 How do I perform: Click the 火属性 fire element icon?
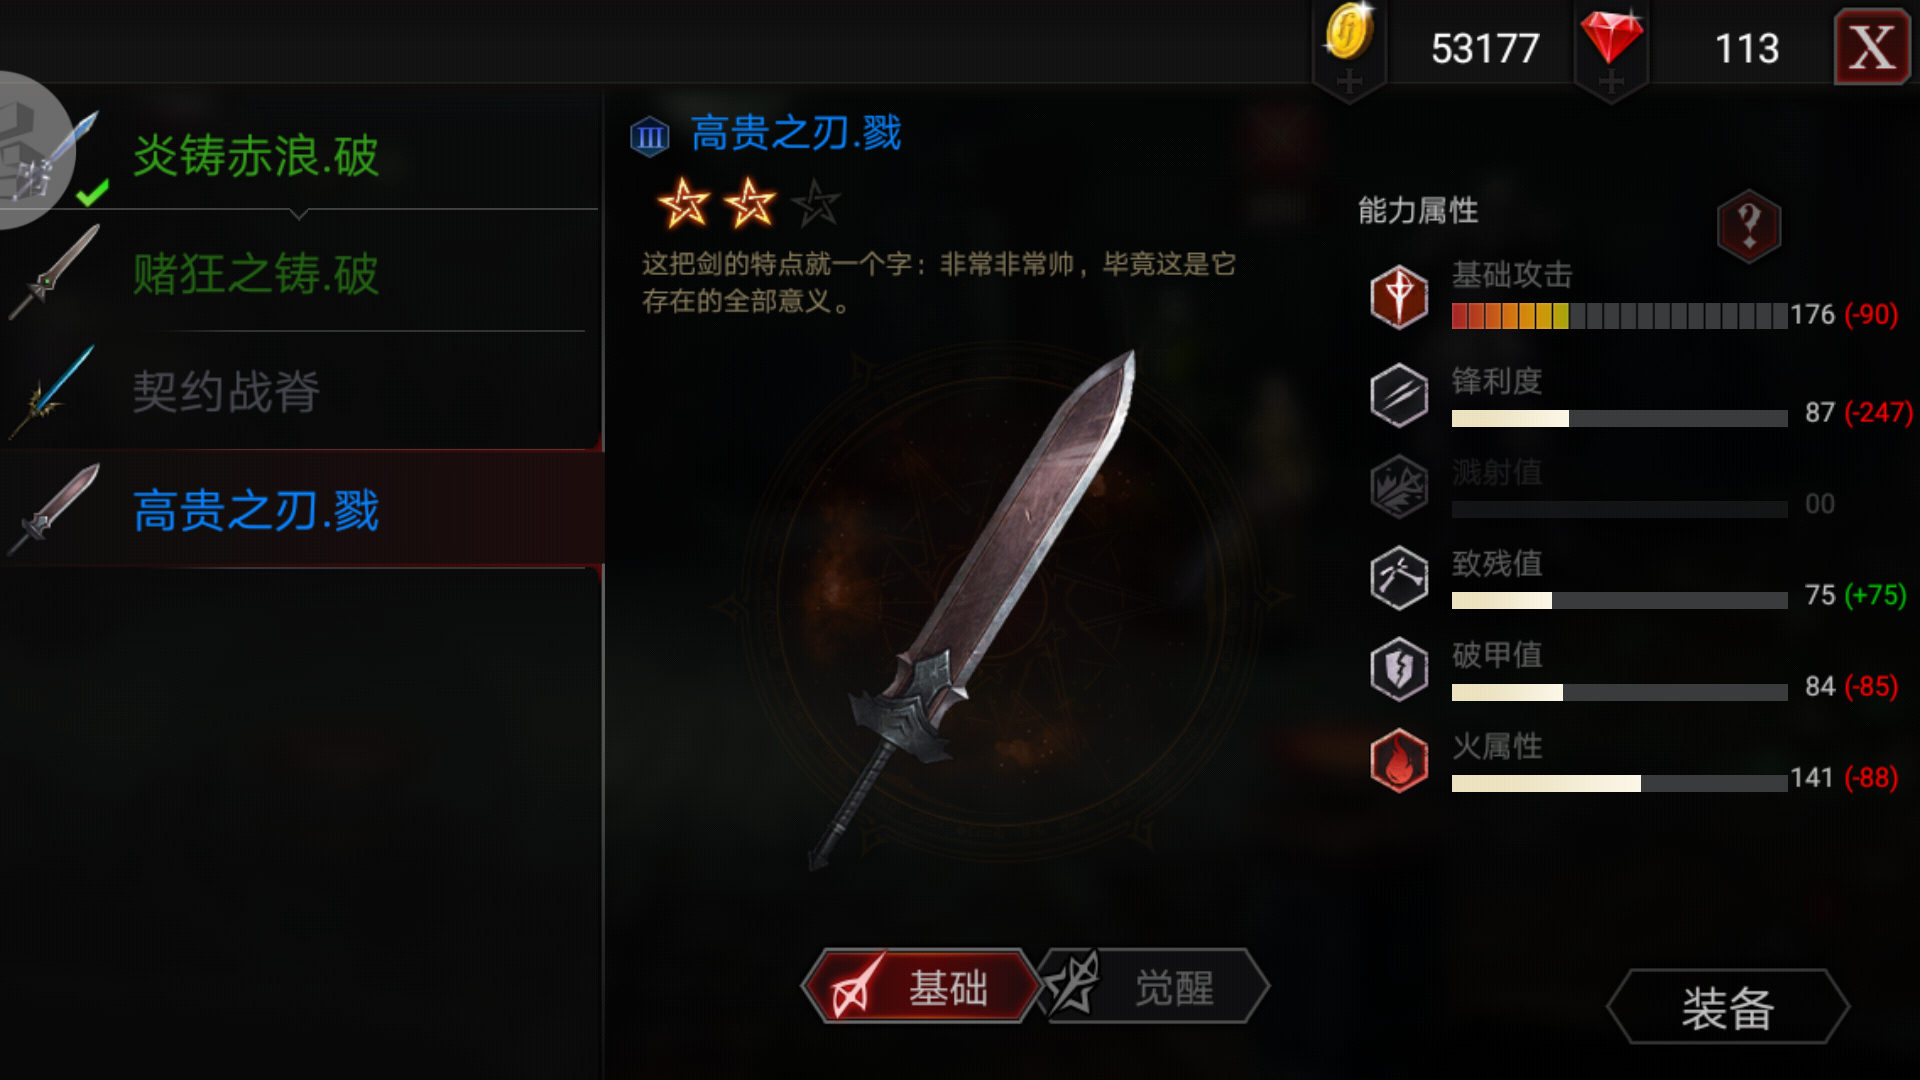coord(1399,760)
